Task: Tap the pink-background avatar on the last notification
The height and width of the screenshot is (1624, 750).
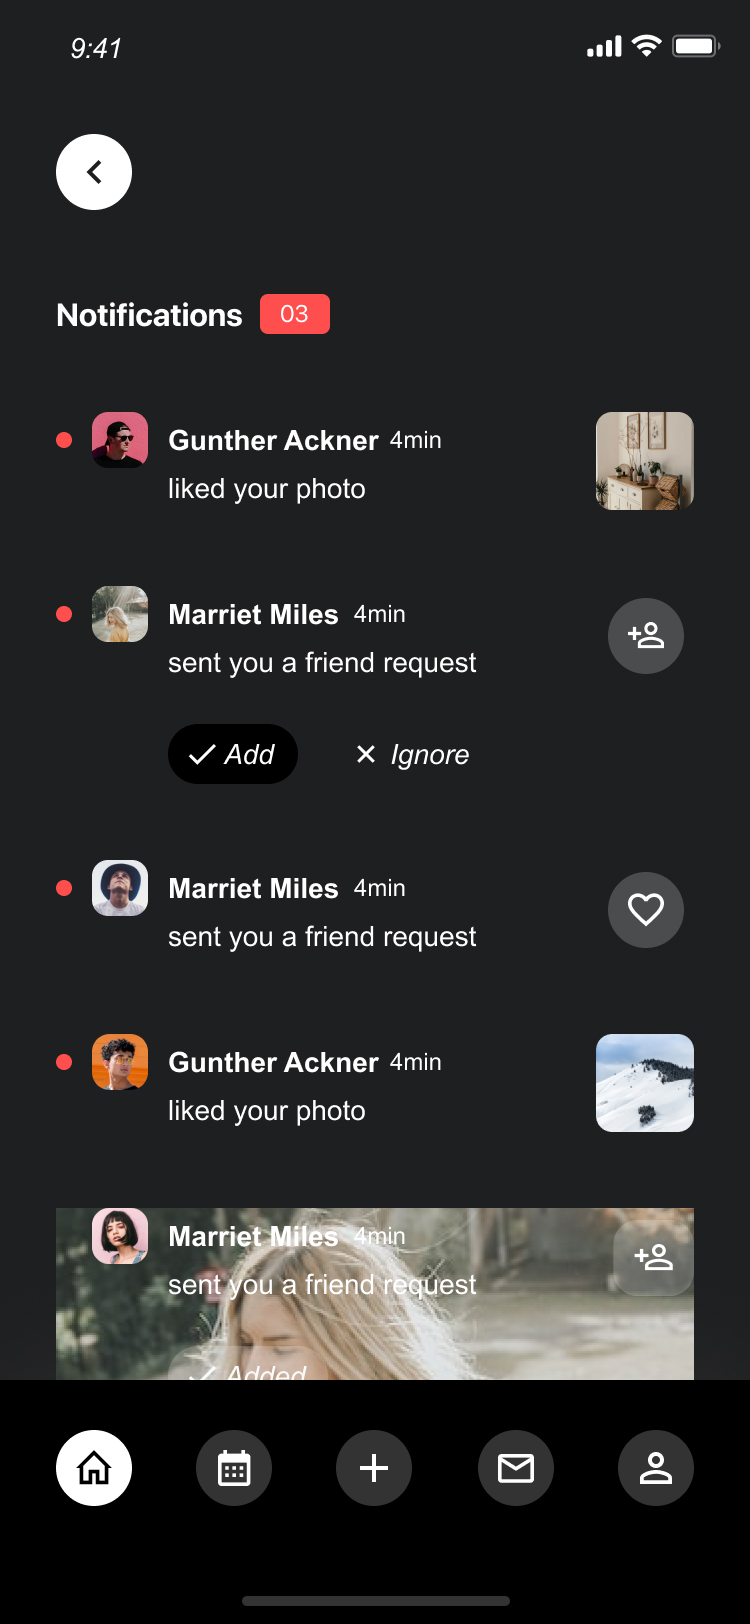Action: pos(120,1236)
